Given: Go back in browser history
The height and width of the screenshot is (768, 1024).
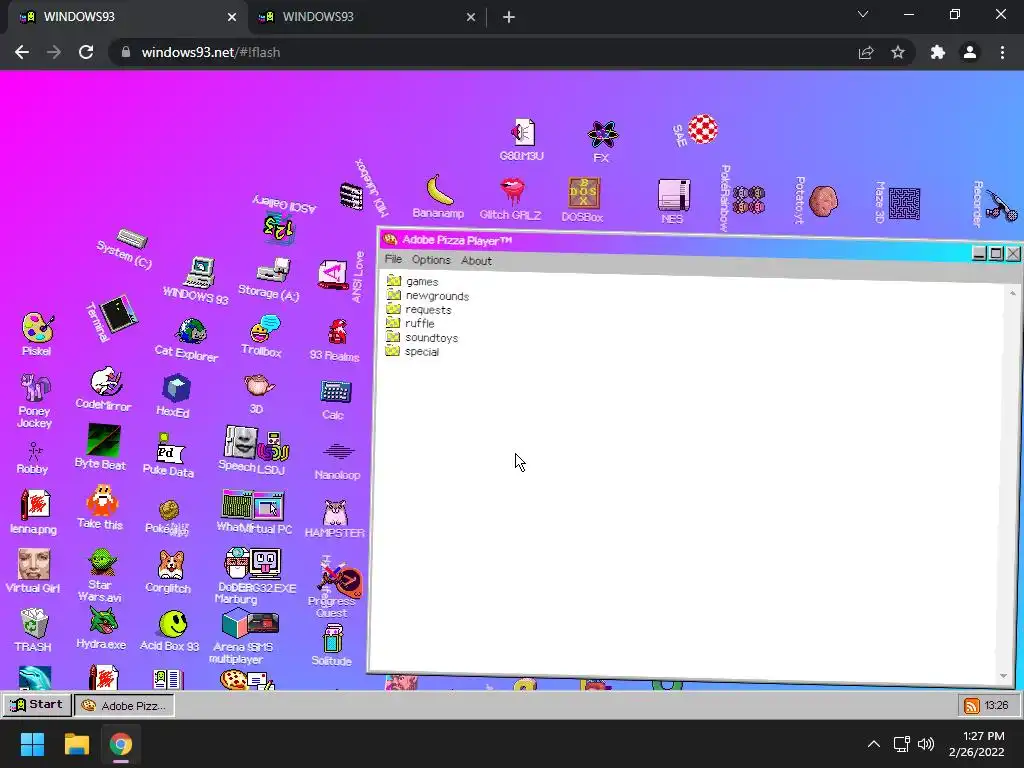Looking at the screenshot, I should pyautogui.click(x=22, y=52).
